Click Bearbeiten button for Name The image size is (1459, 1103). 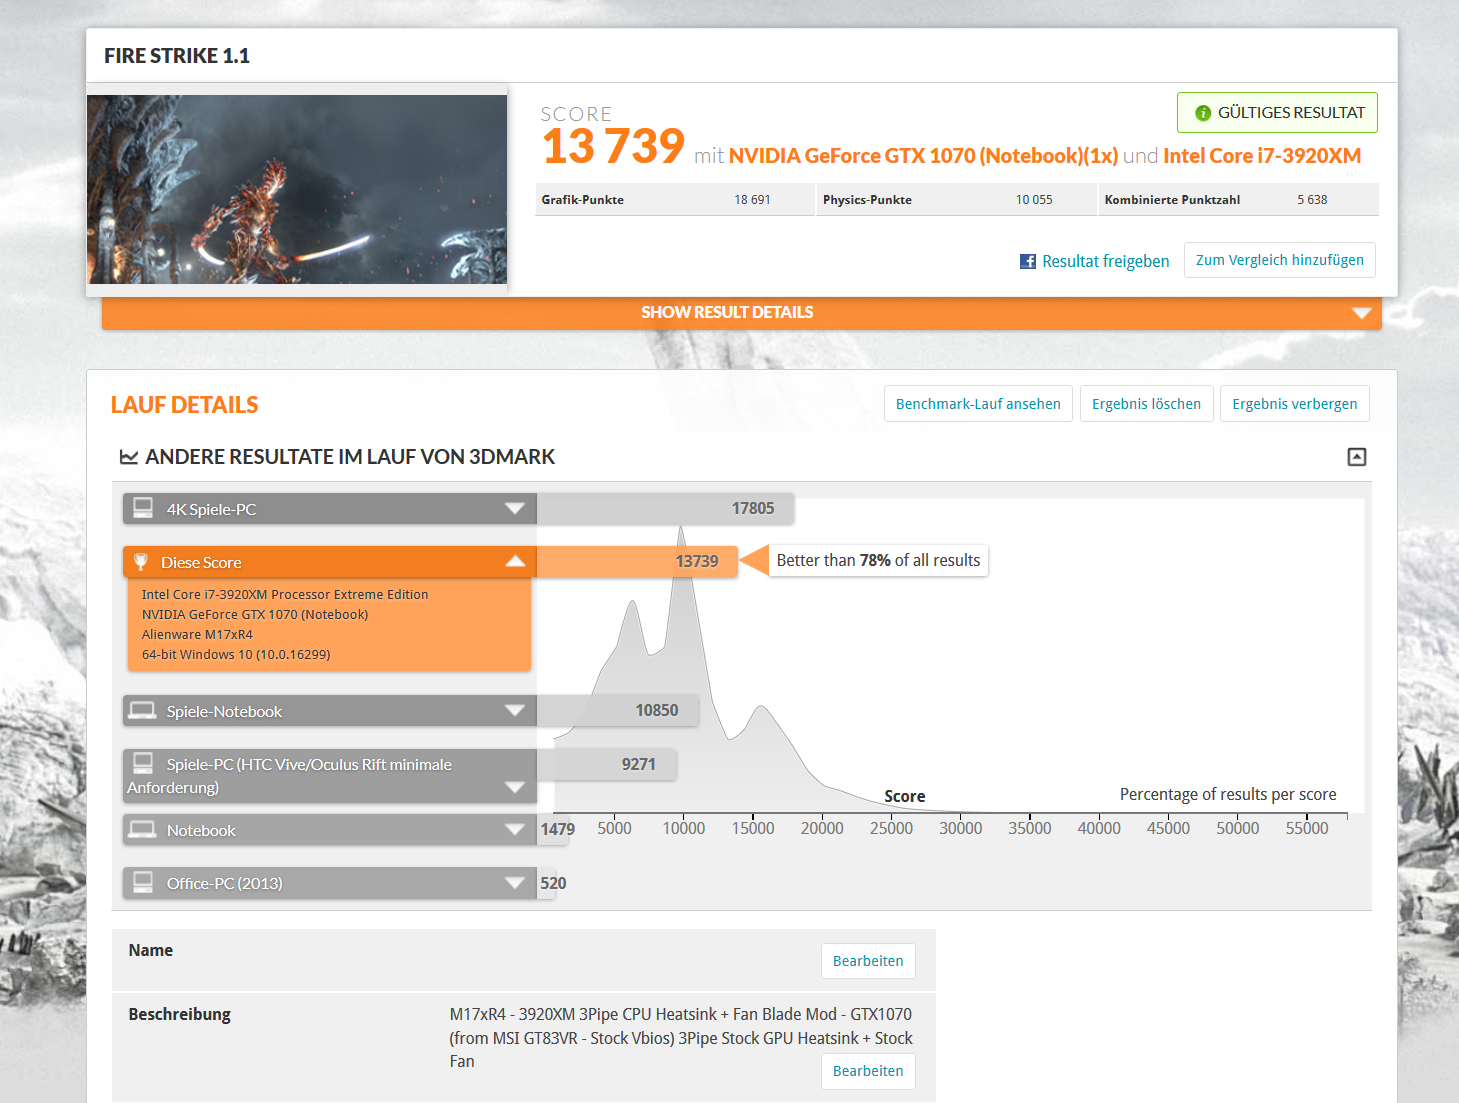[x=868, y=961]
